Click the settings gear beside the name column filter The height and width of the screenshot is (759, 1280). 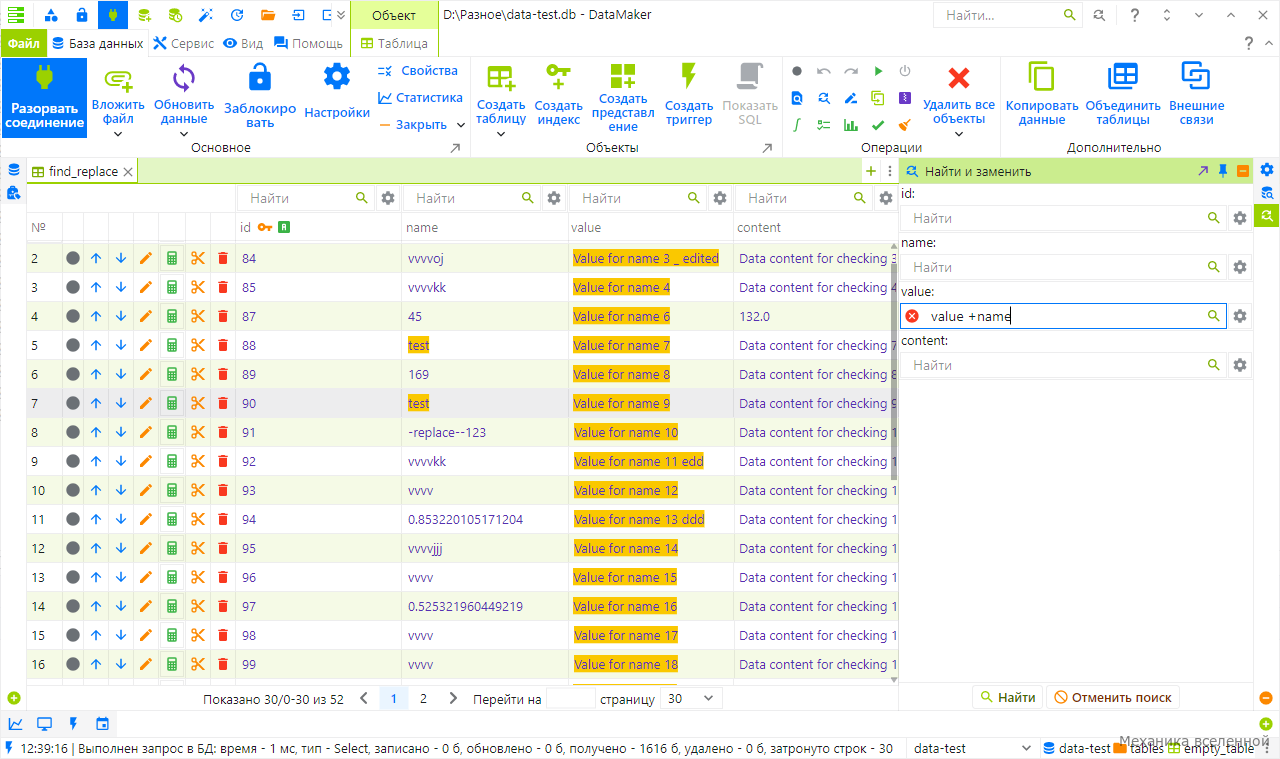[x=553, y=198]
